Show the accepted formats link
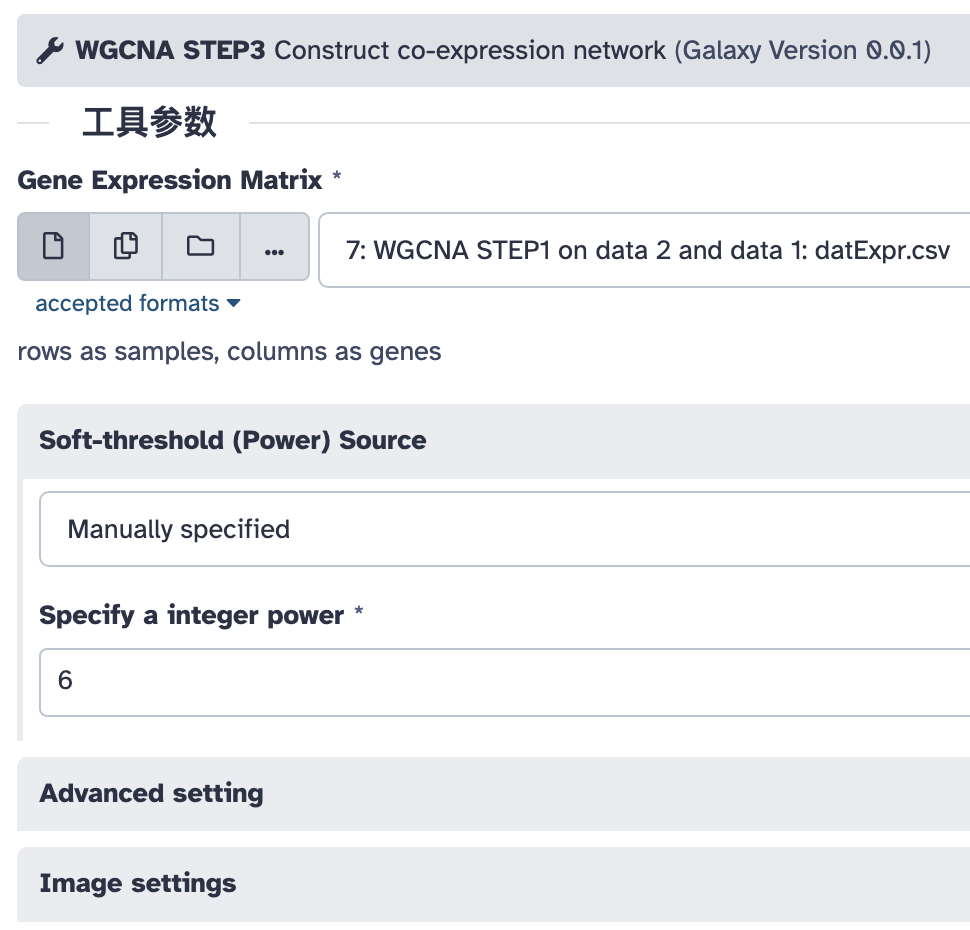The height and width of the screenshot is (930, 970). 127,304
